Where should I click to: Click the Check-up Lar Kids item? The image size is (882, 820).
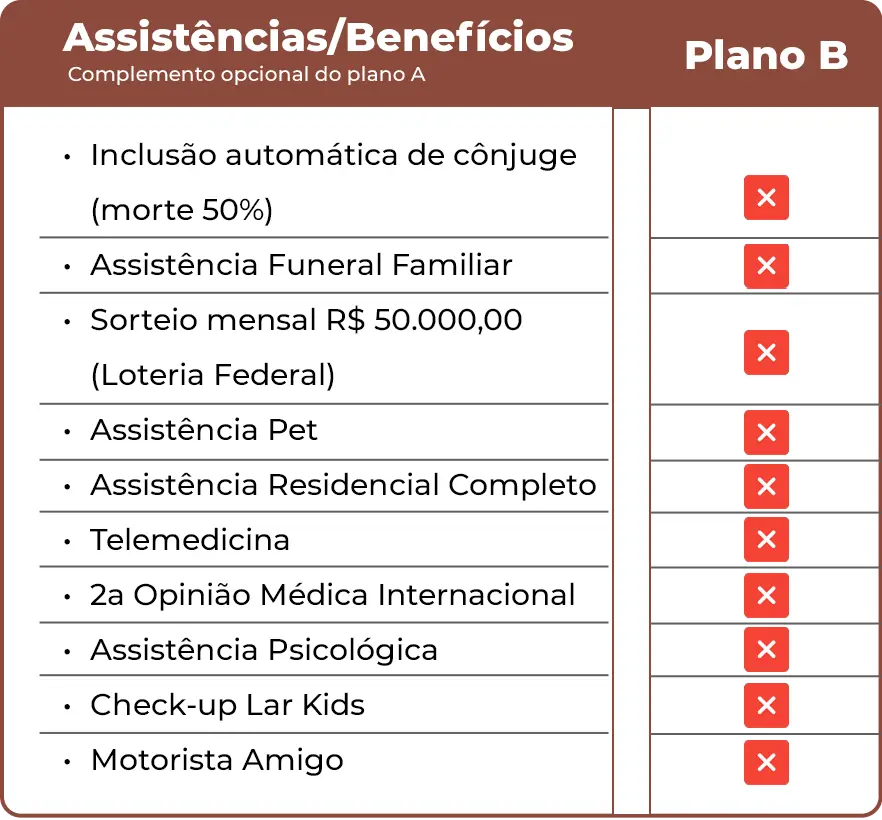[x=227, y=705]
